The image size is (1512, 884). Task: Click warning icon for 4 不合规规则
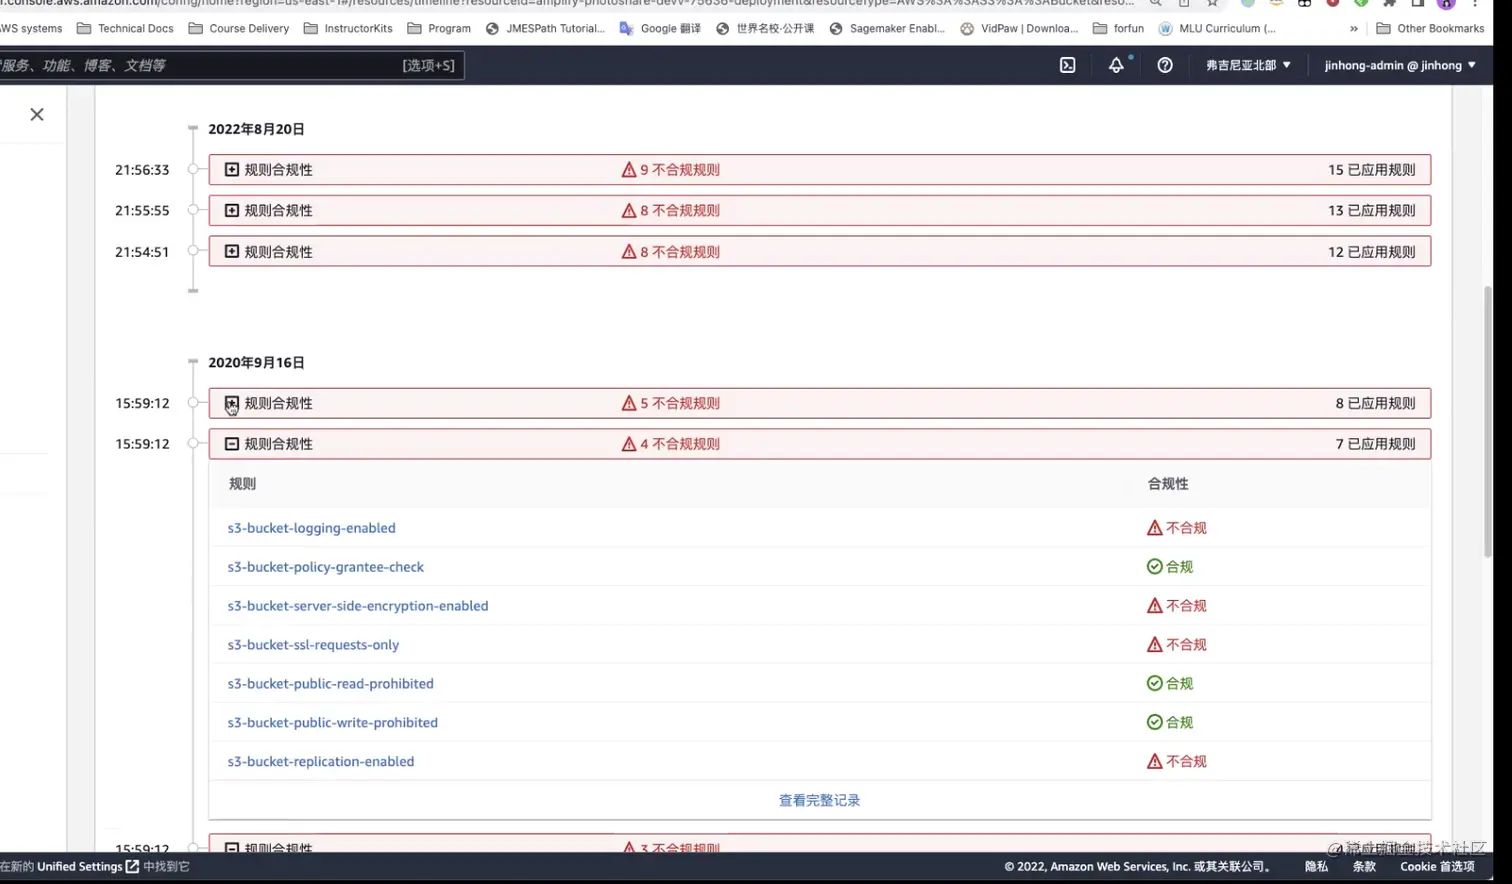629,444
